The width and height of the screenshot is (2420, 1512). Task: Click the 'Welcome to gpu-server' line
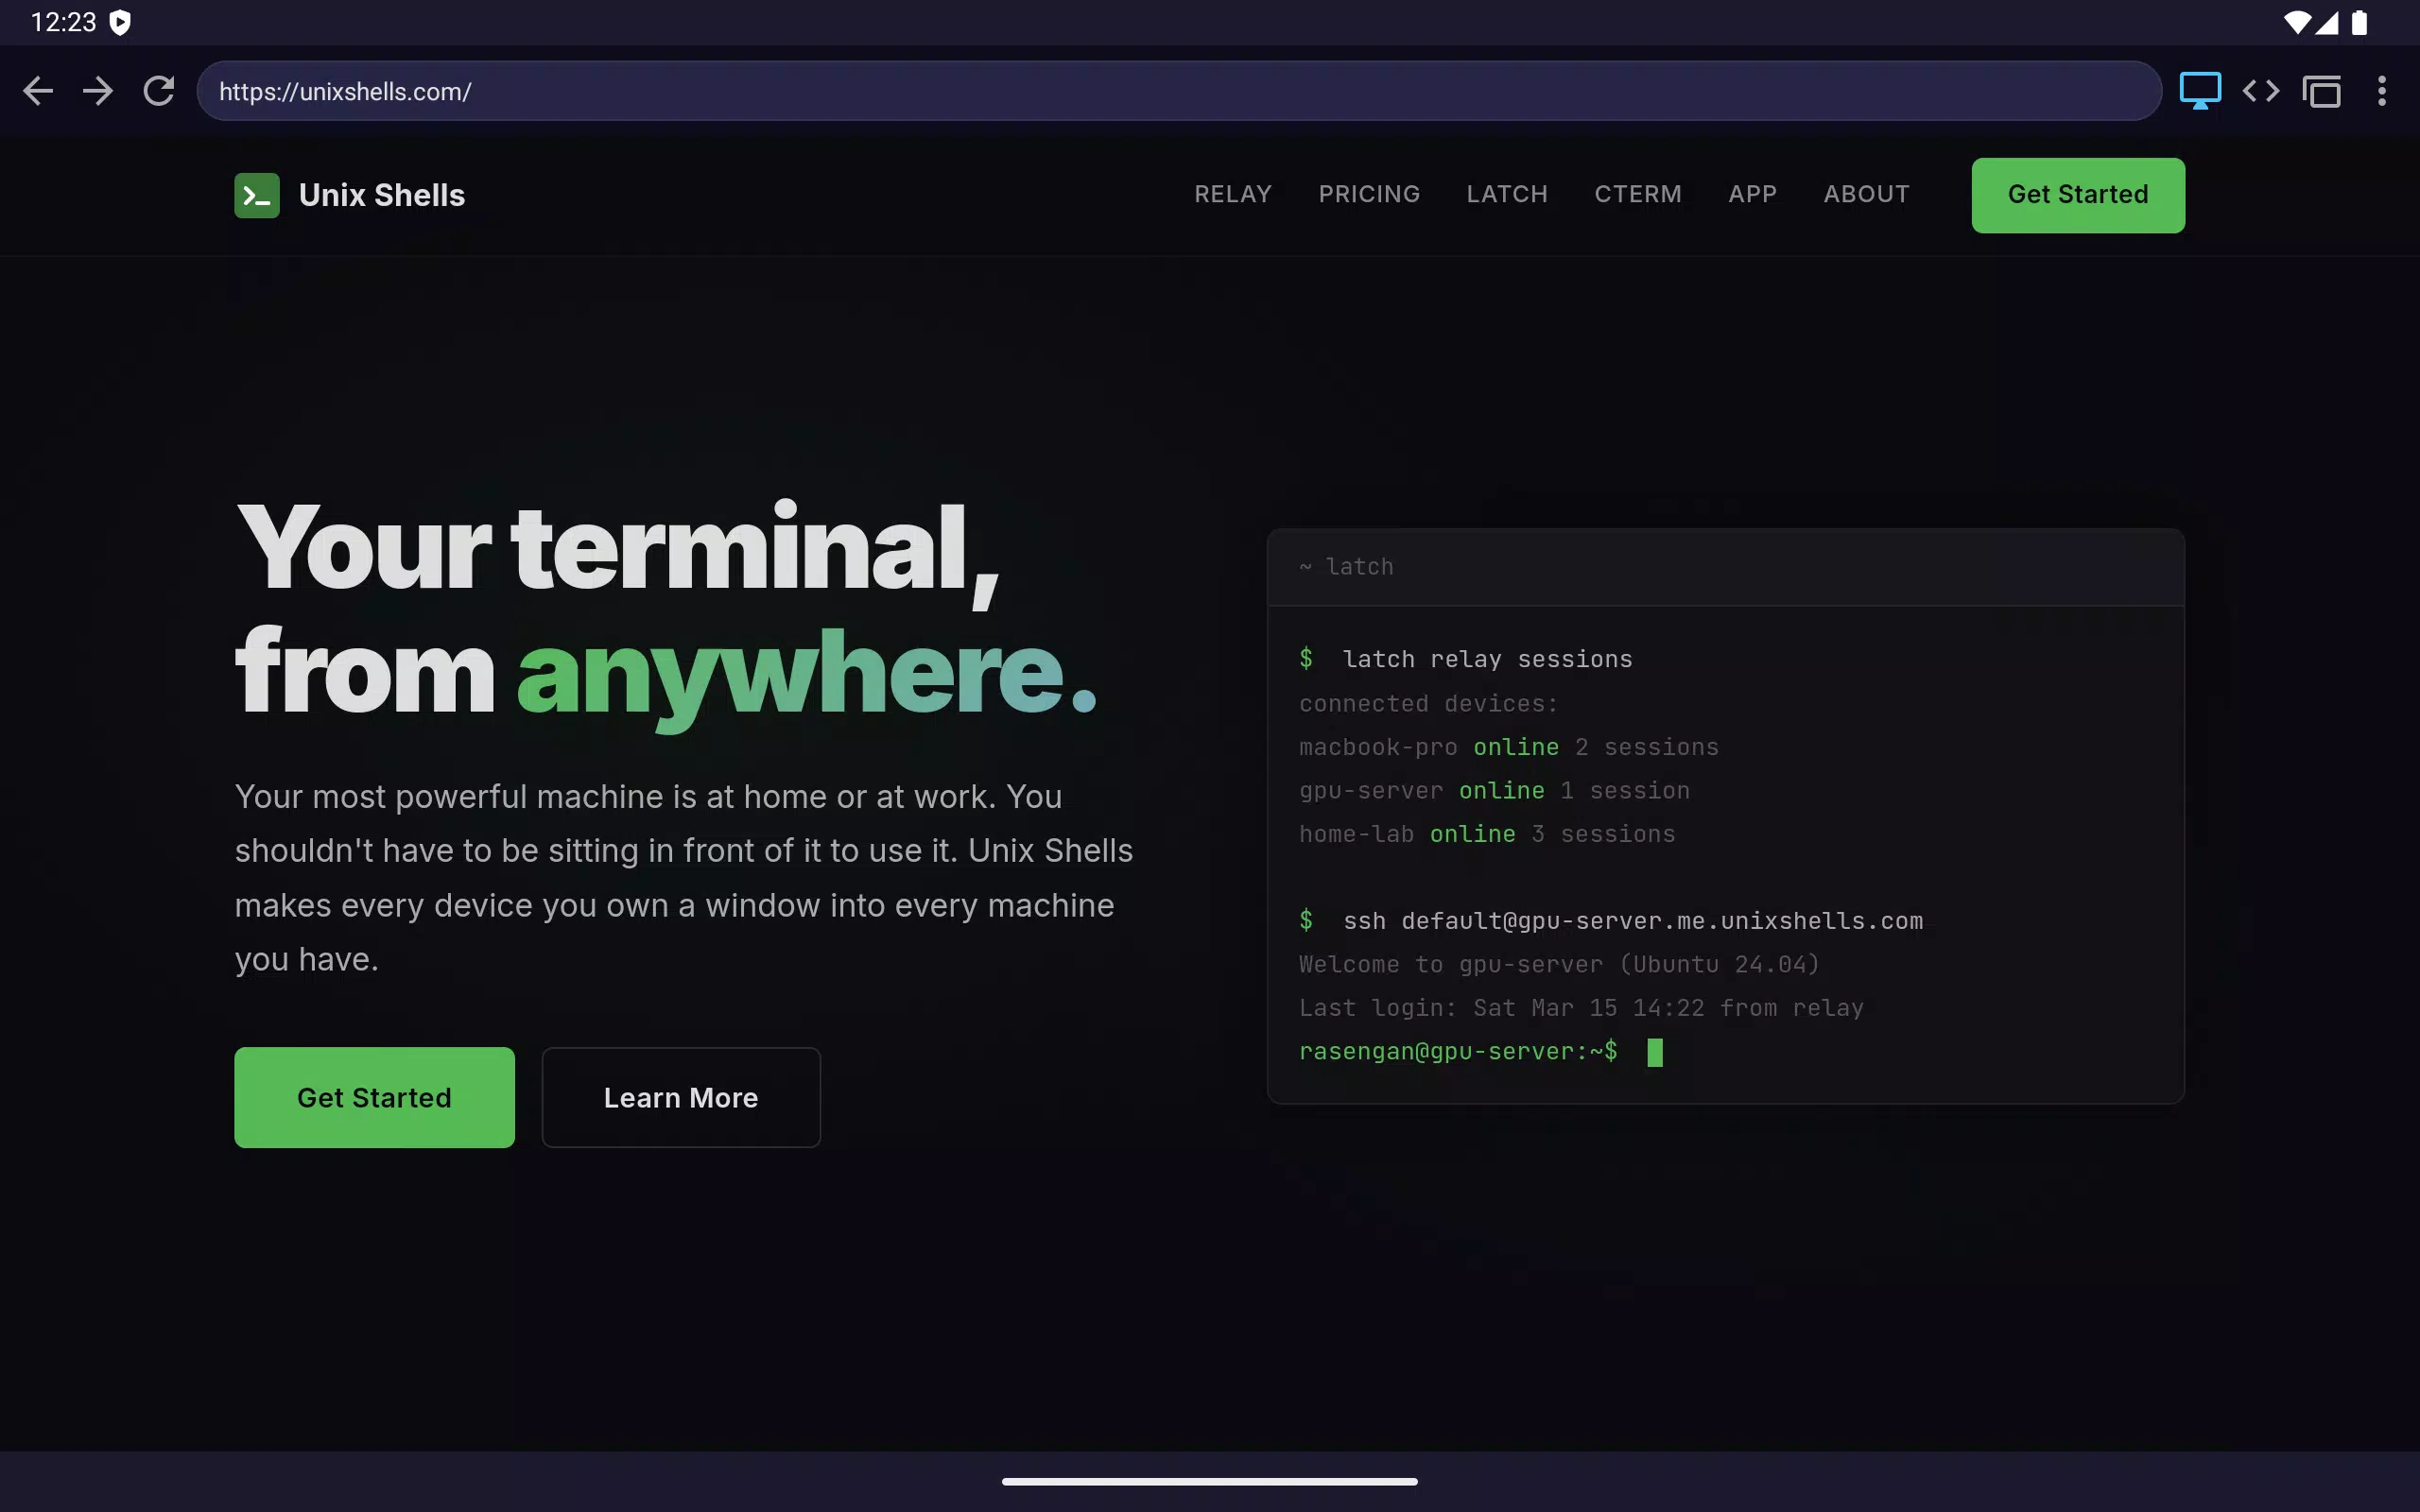click(1558, 965)
